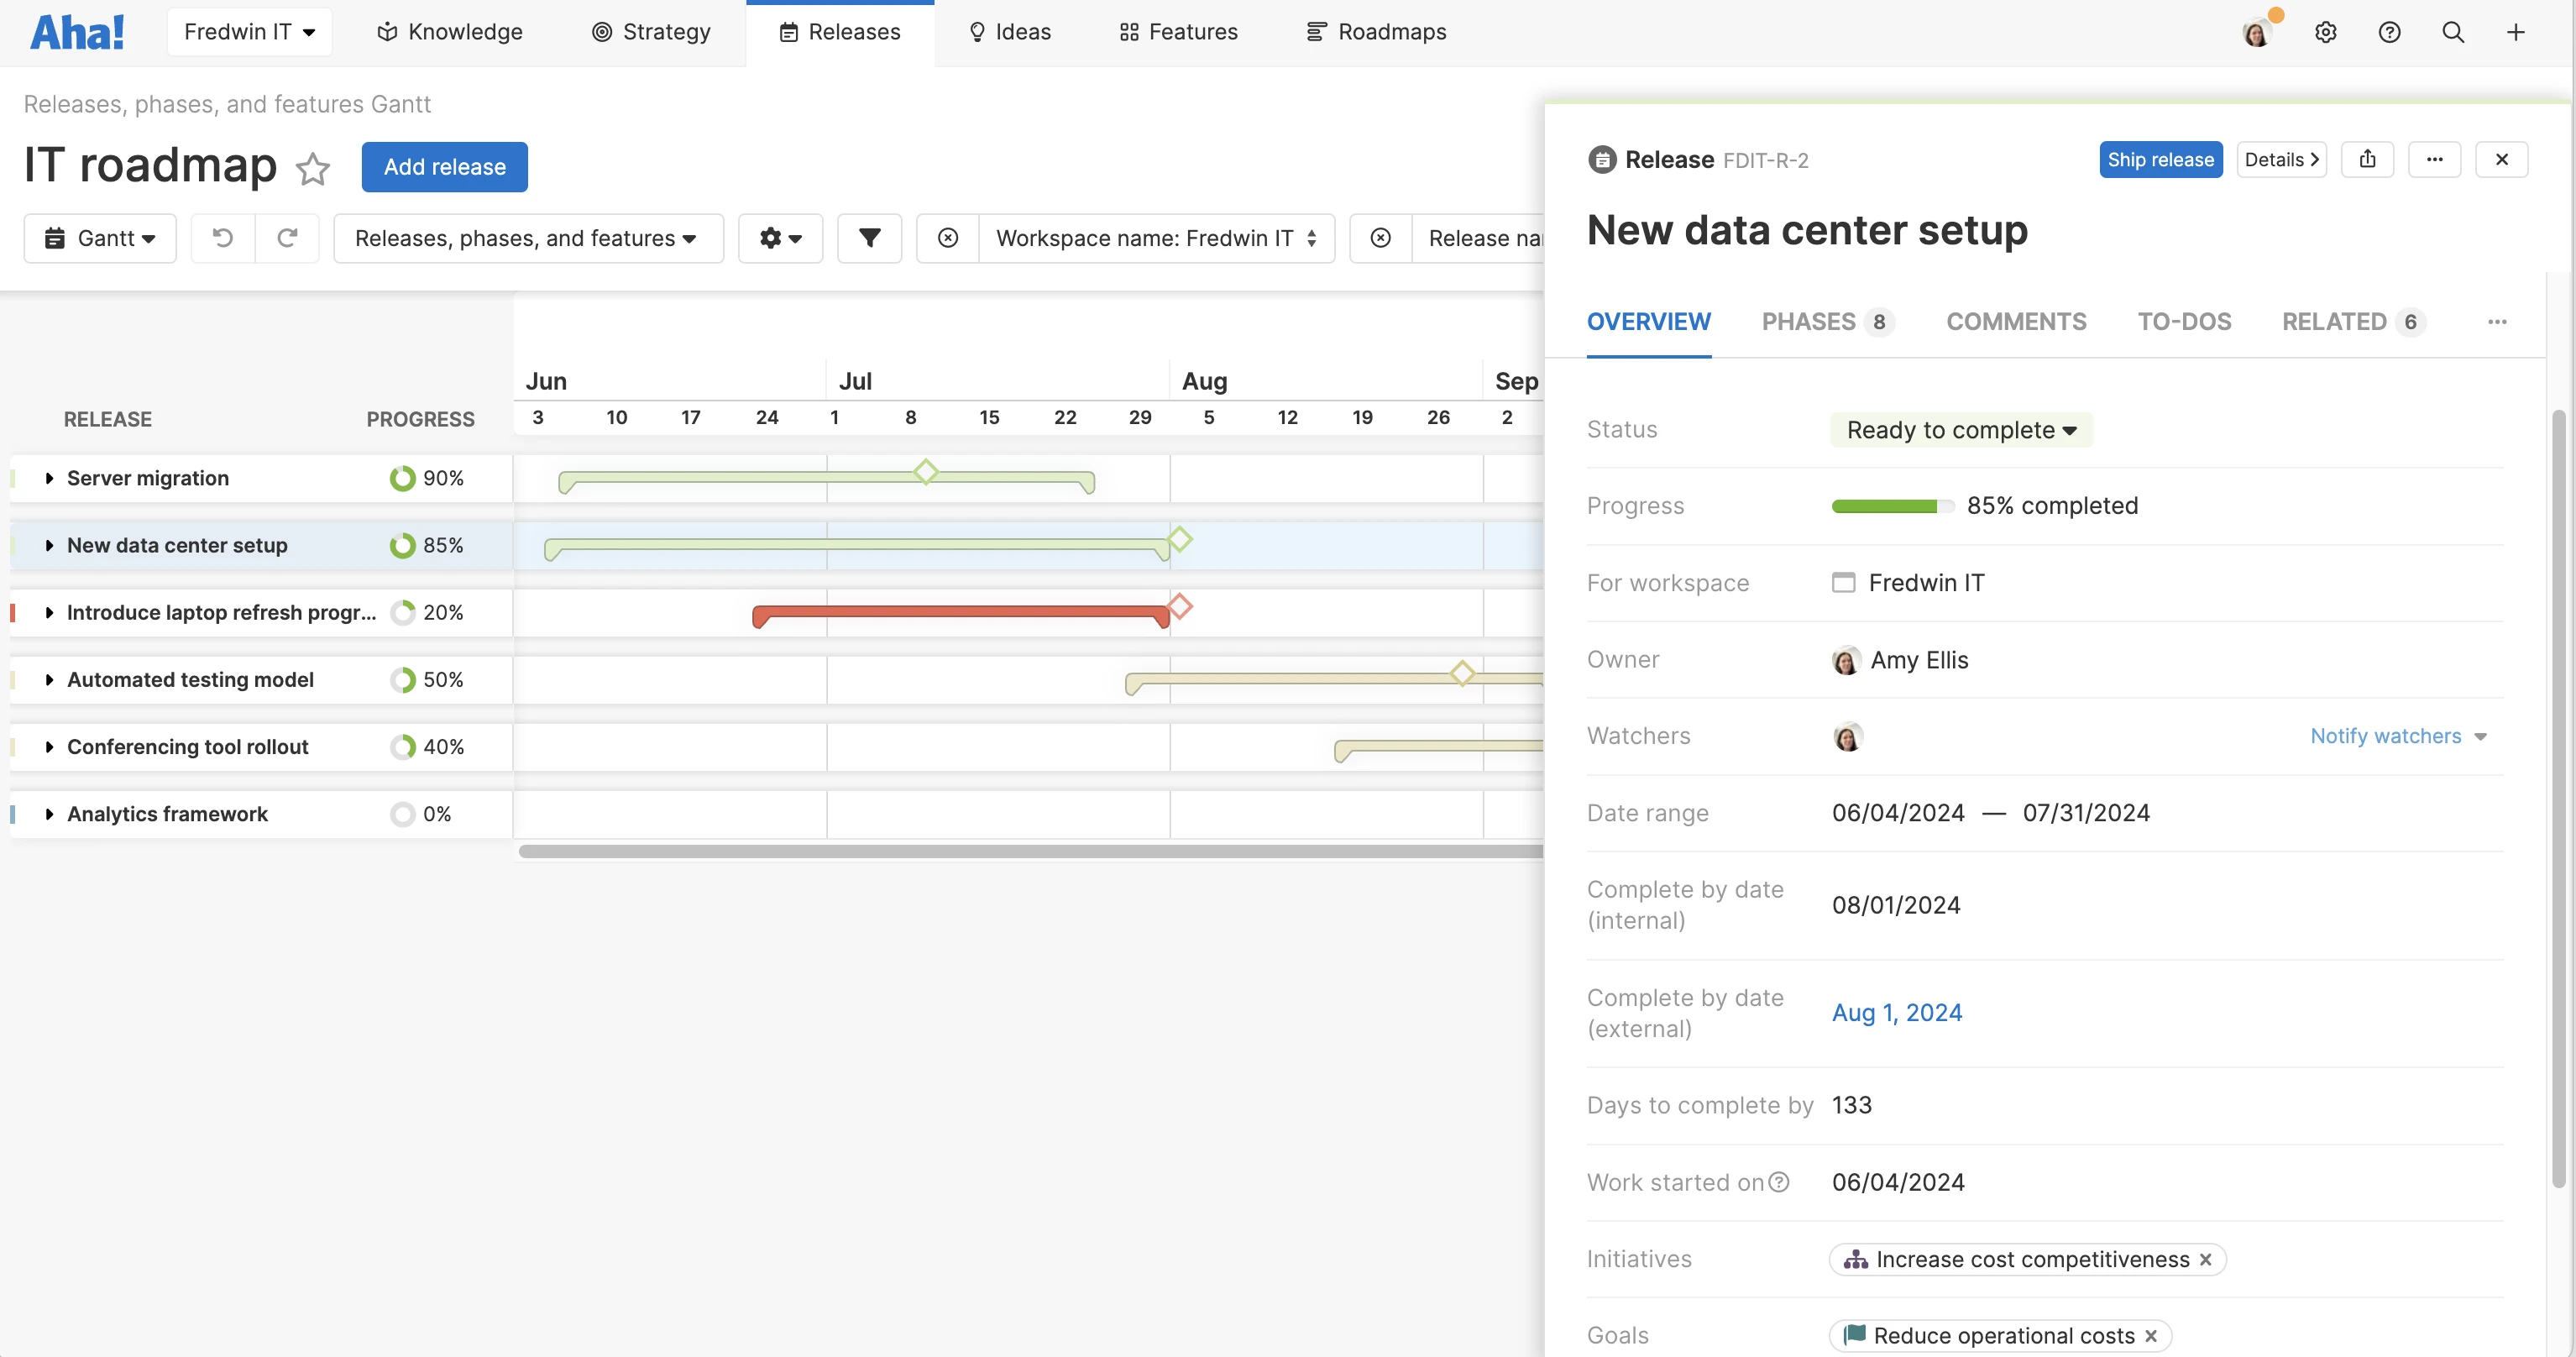Open global search
Image resolution: width=2576 pixels, height=1357 pixels.
[2453, 31]
